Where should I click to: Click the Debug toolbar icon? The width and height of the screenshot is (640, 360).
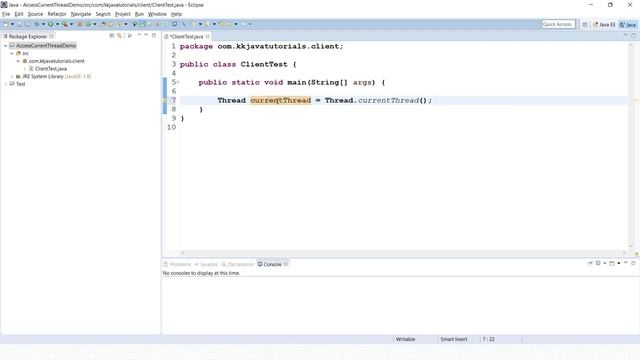click(x=37, y=24)
